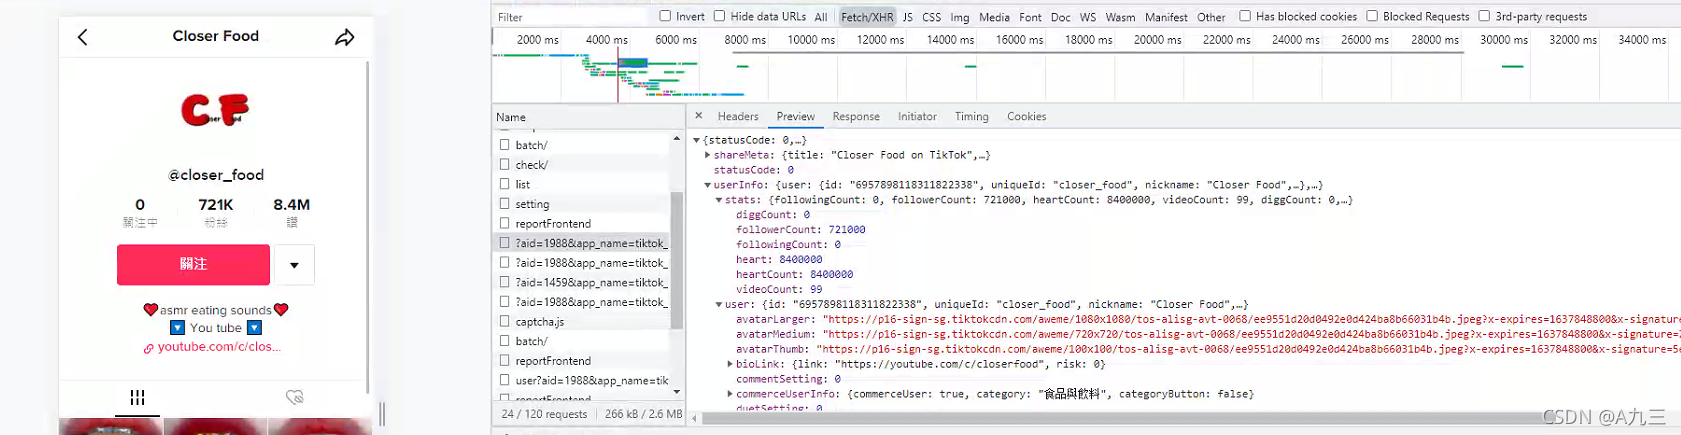Select the check/ request row
This screenshot has height=435, width=1681.
click(x=582, y=165)
